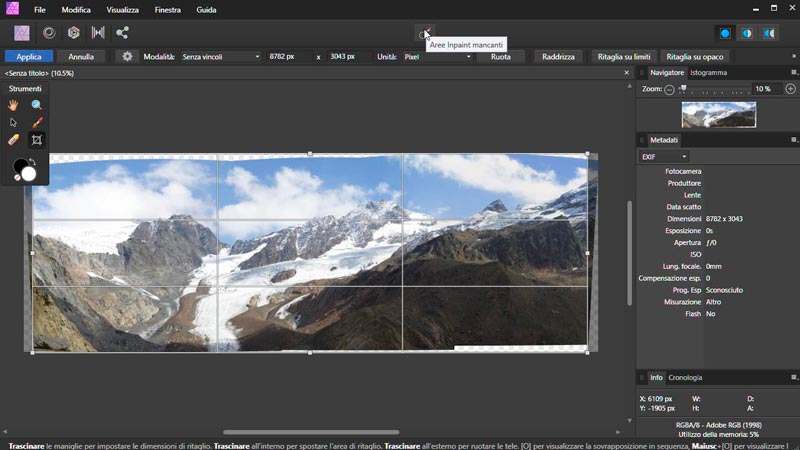Open crop overlay settings gear

tap(127, 57)
